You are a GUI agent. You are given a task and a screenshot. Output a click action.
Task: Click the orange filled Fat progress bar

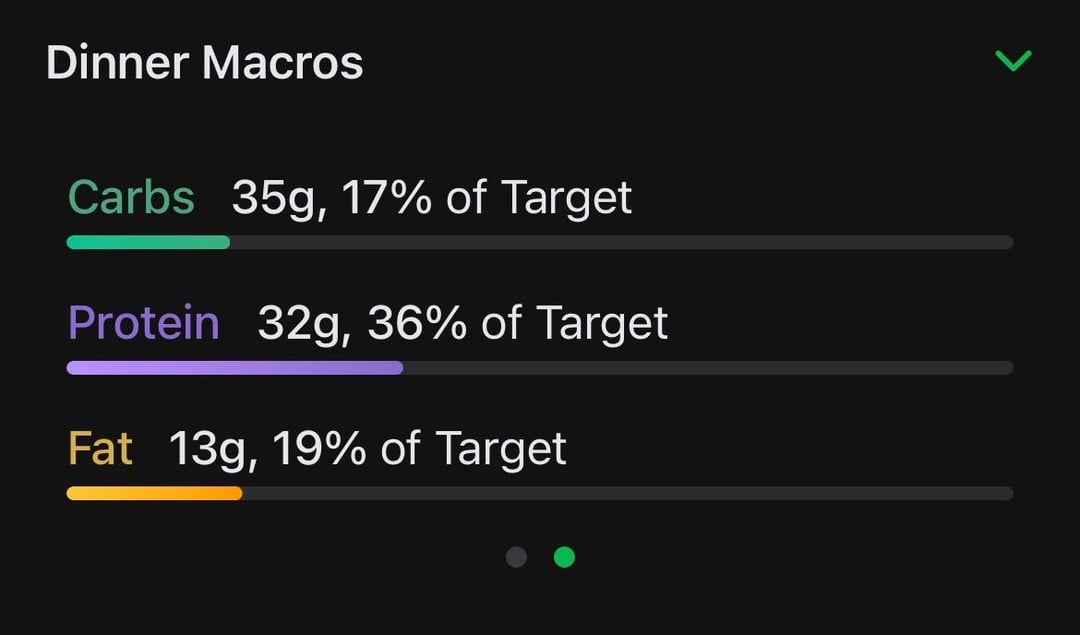[154, 493]
